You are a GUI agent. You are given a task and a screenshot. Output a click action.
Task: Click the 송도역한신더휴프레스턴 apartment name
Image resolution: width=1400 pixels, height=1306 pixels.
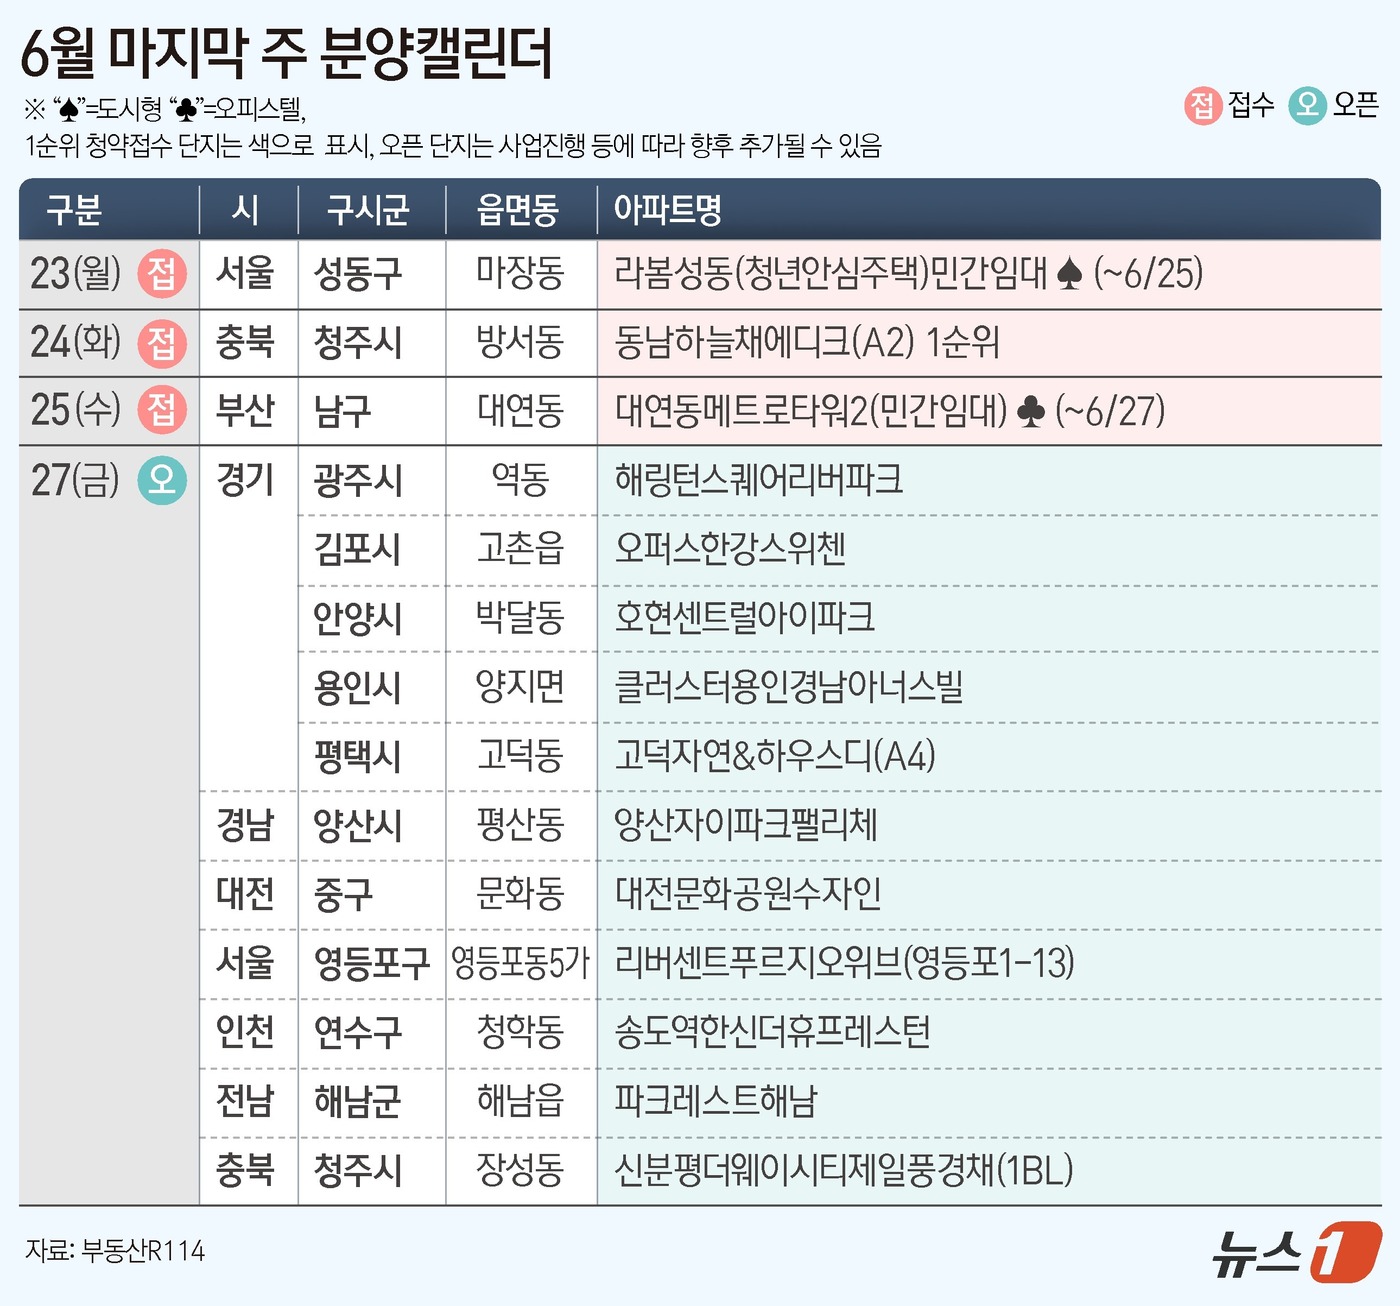(x=772, y=1032)
